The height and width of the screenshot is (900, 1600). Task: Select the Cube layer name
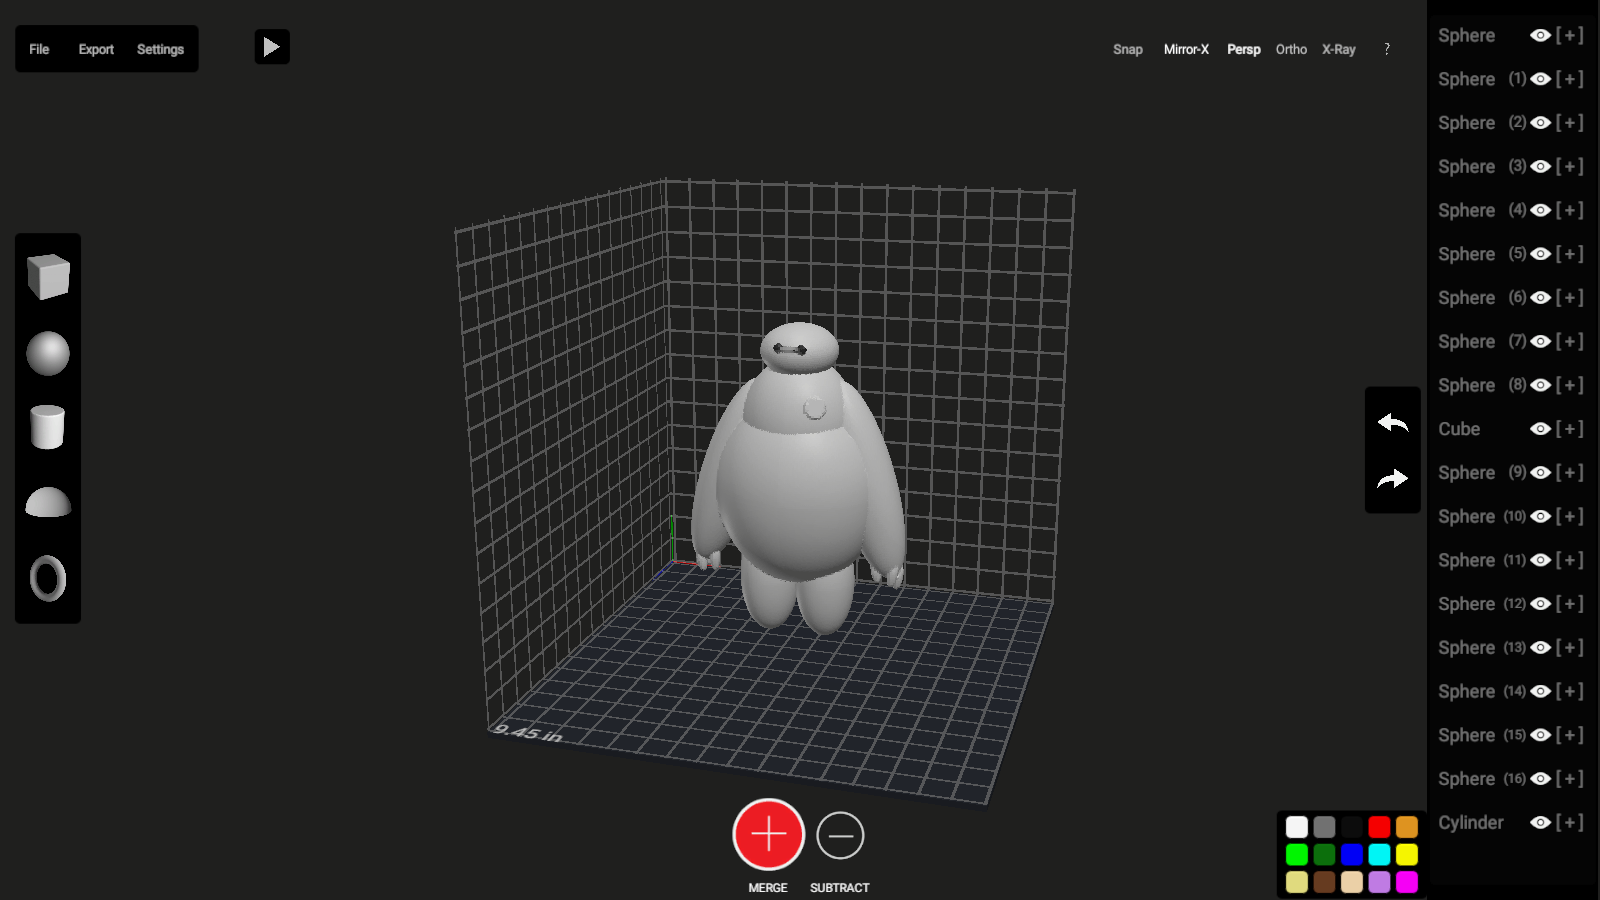(x=1459, y=429)
